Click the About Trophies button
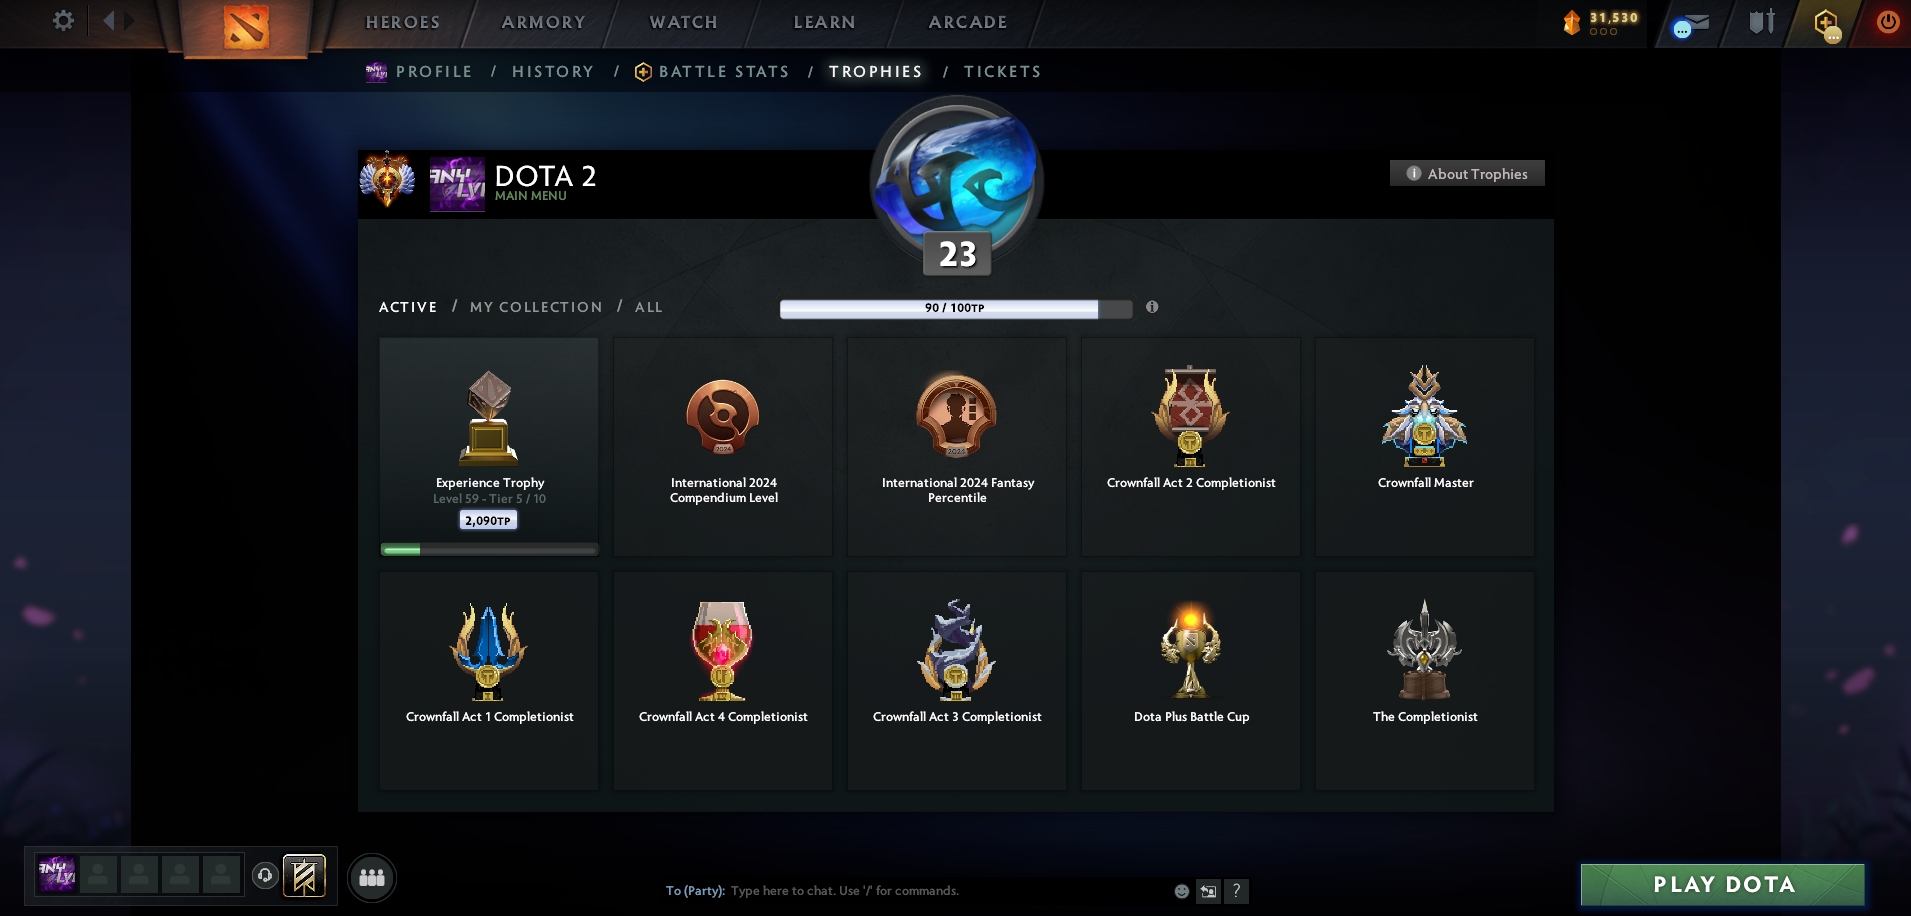 [1467, 173]
